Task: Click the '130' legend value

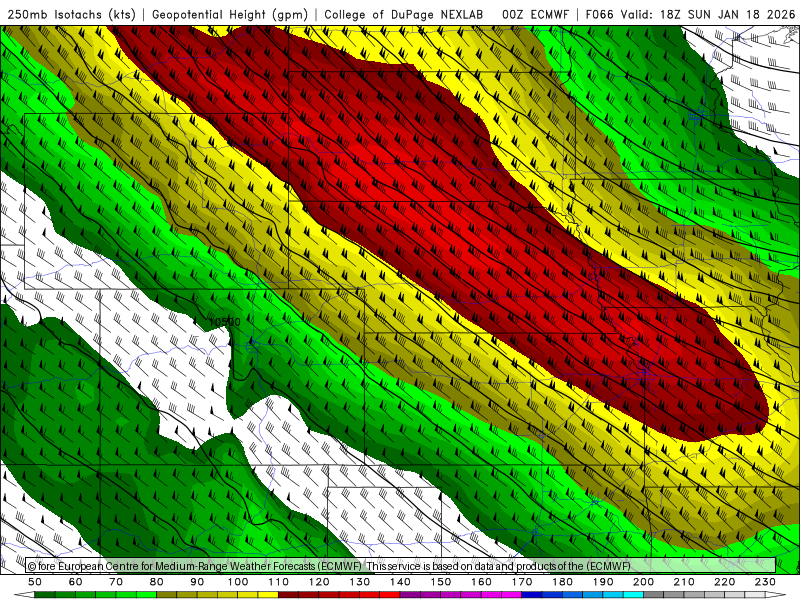Action: 359,582
